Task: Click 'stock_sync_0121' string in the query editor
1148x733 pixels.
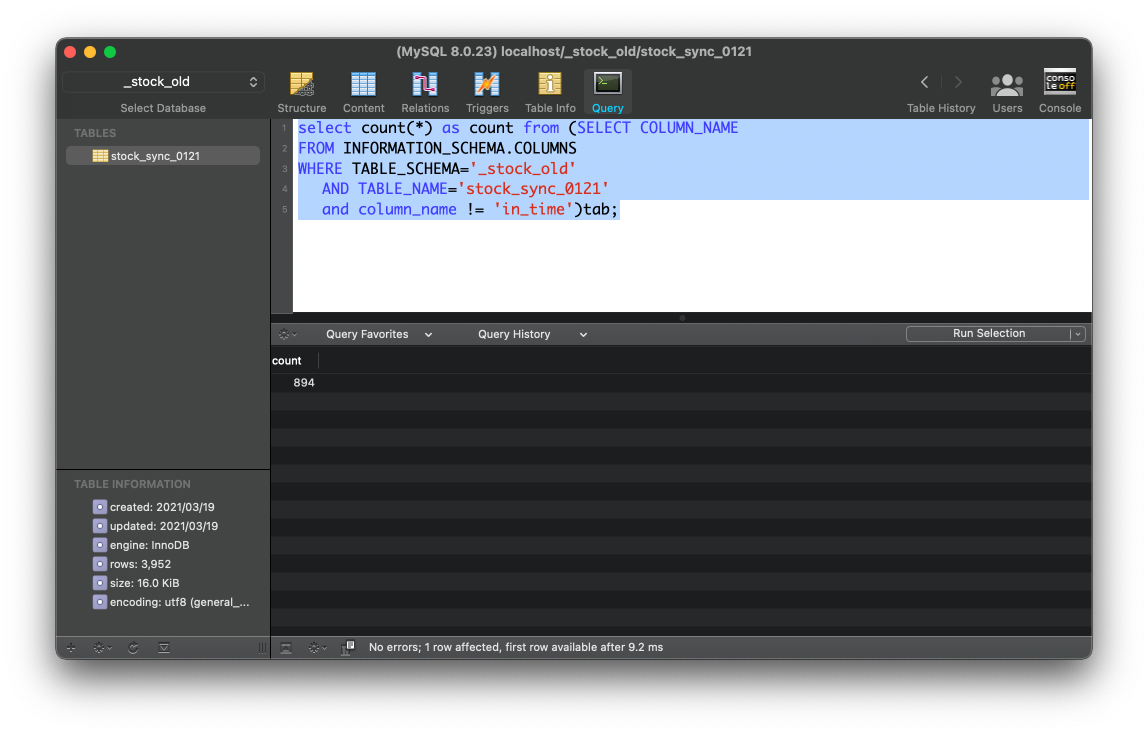Action: click(x=533, y=189)
